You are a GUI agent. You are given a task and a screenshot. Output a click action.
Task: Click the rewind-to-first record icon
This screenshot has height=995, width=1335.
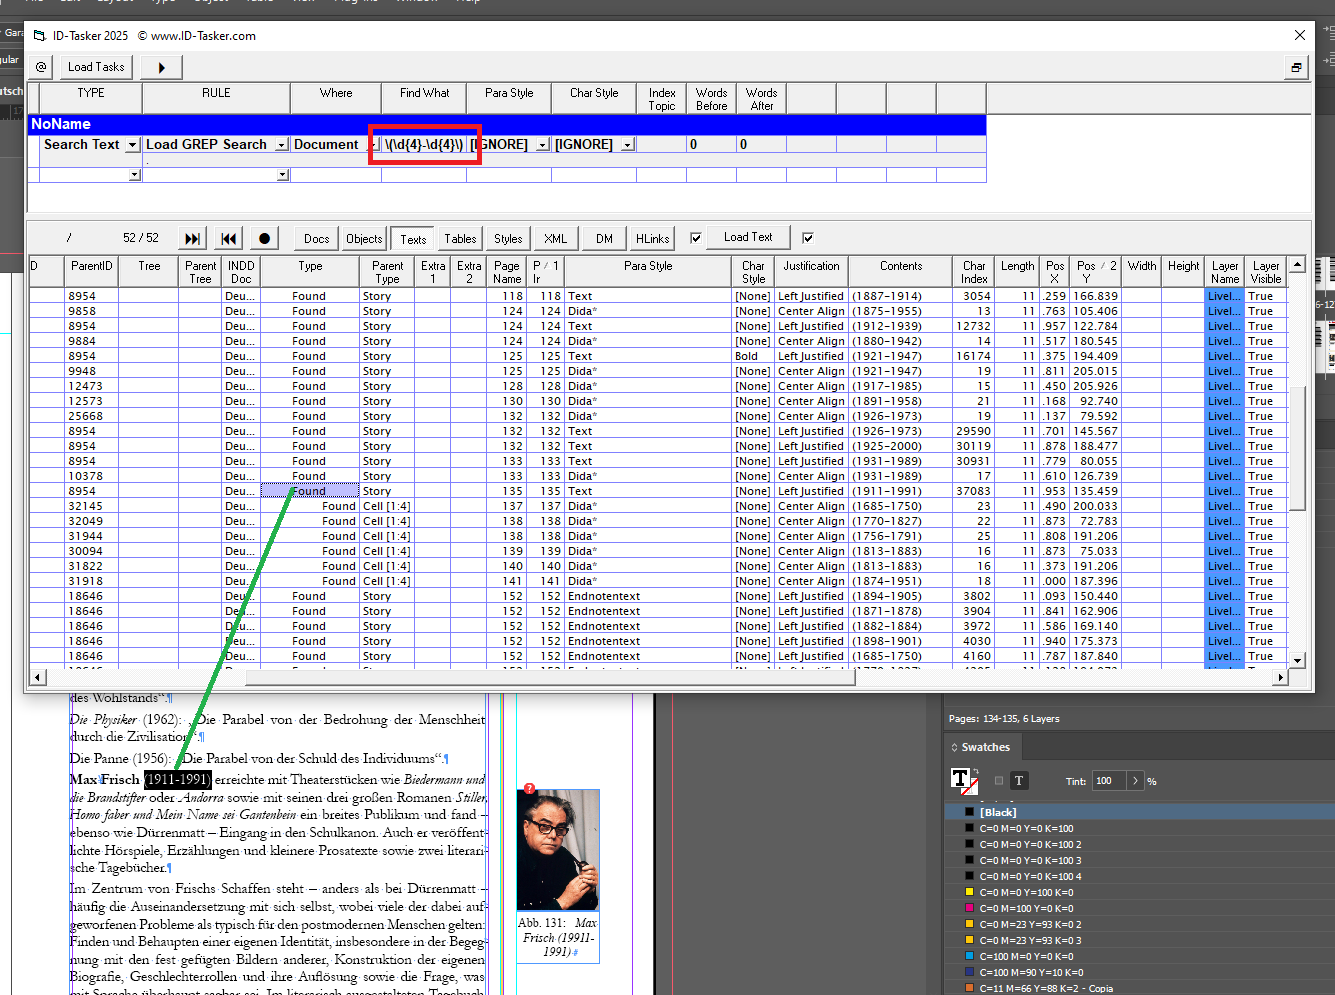pos(228,237)
